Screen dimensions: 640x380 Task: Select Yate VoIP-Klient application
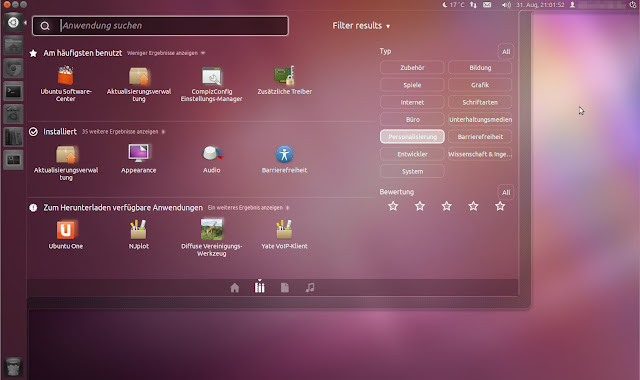coord(284,235)
